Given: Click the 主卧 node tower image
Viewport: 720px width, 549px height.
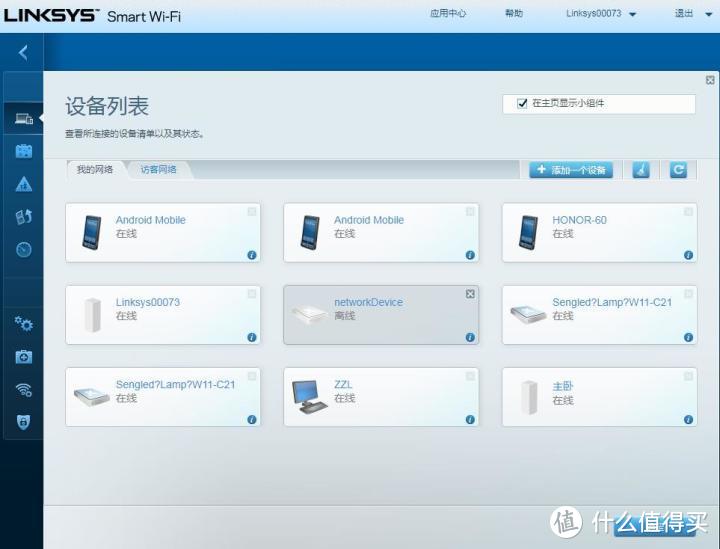Looking at the screenshot, I should (529, 397).
